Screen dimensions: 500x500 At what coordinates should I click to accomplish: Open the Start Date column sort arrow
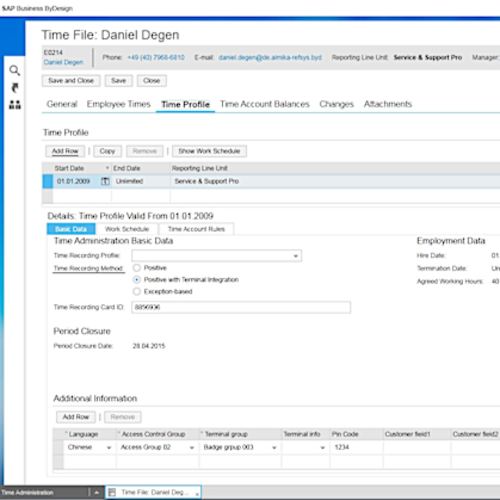coord(107,168)
